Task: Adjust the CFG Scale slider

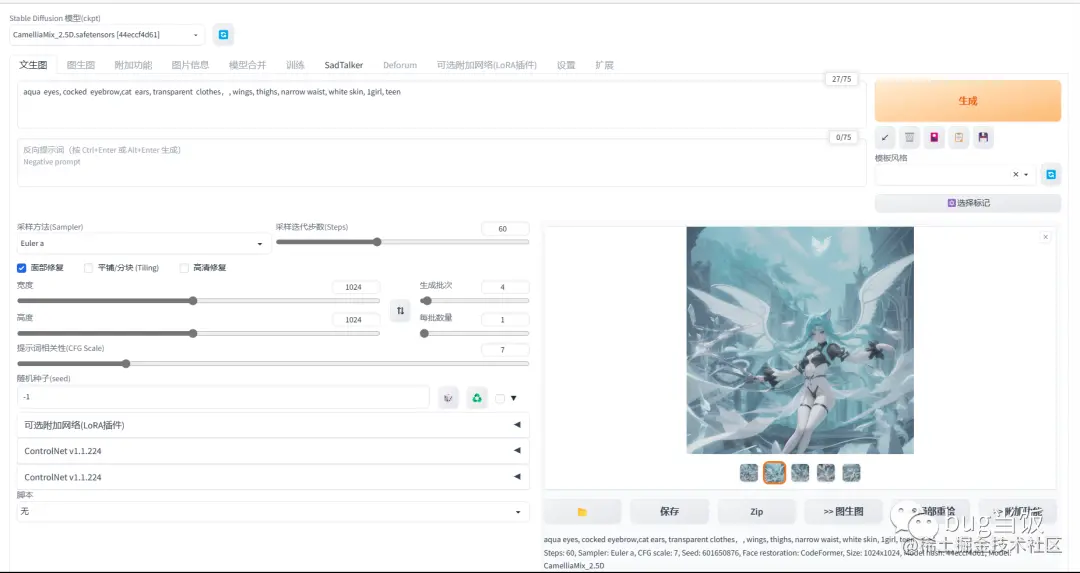Action: (273, 364)
